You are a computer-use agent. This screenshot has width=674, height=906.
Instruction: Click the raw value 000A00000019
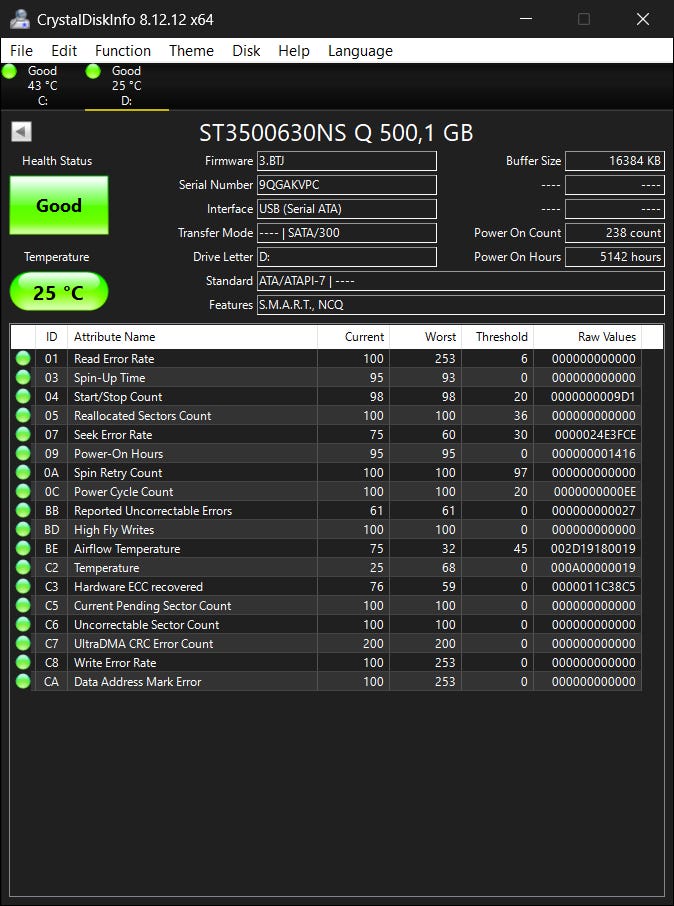tap(593, 567)
